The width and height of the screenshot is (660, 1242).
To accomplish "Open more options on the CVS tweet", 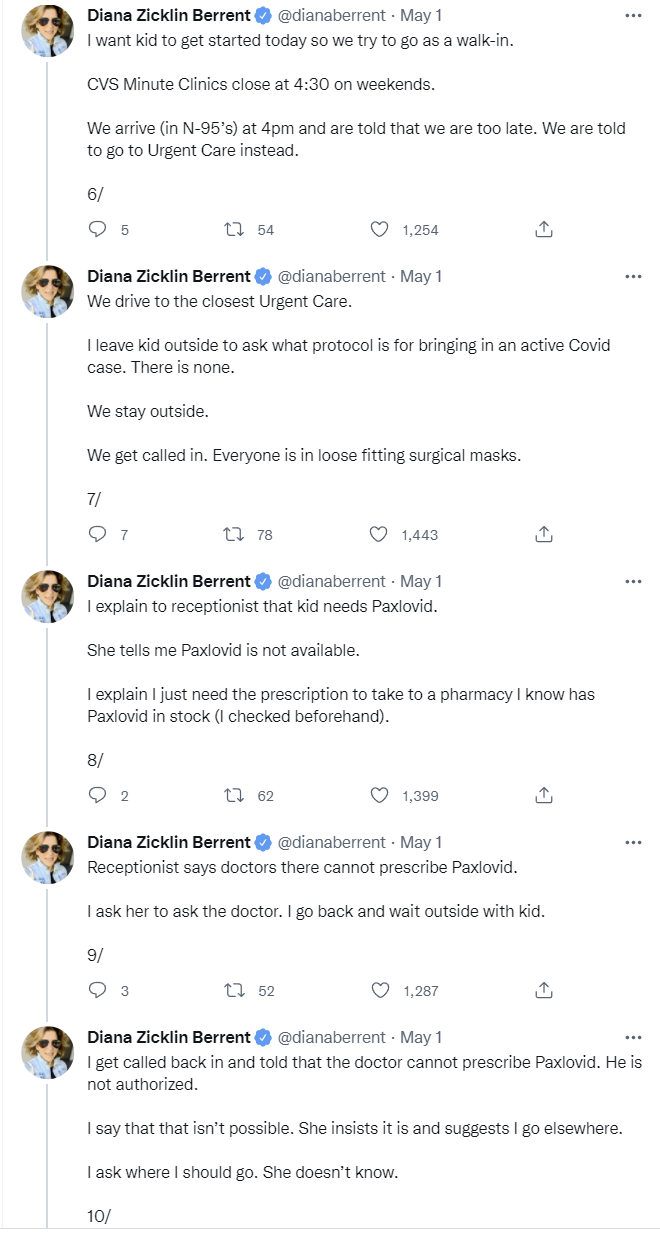I will [633, 15].
